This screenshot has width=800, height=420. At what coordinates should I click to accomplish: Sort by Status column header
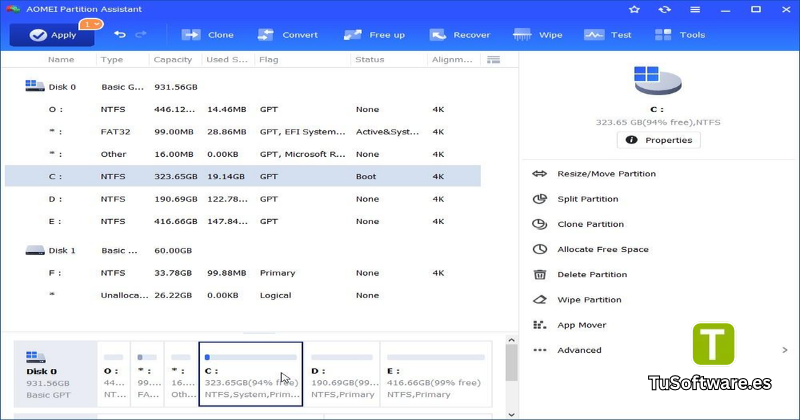[x=369, y=60]
